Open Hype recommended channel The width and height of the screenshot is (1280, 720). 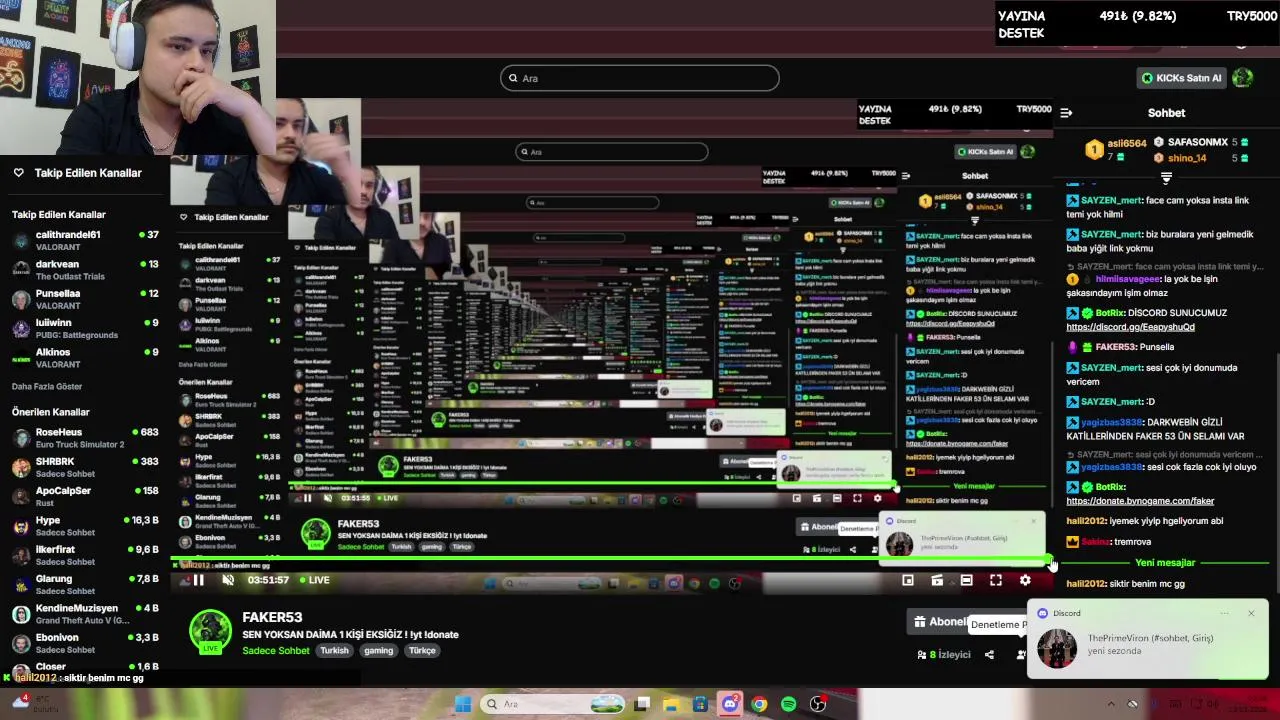point(85,526)
